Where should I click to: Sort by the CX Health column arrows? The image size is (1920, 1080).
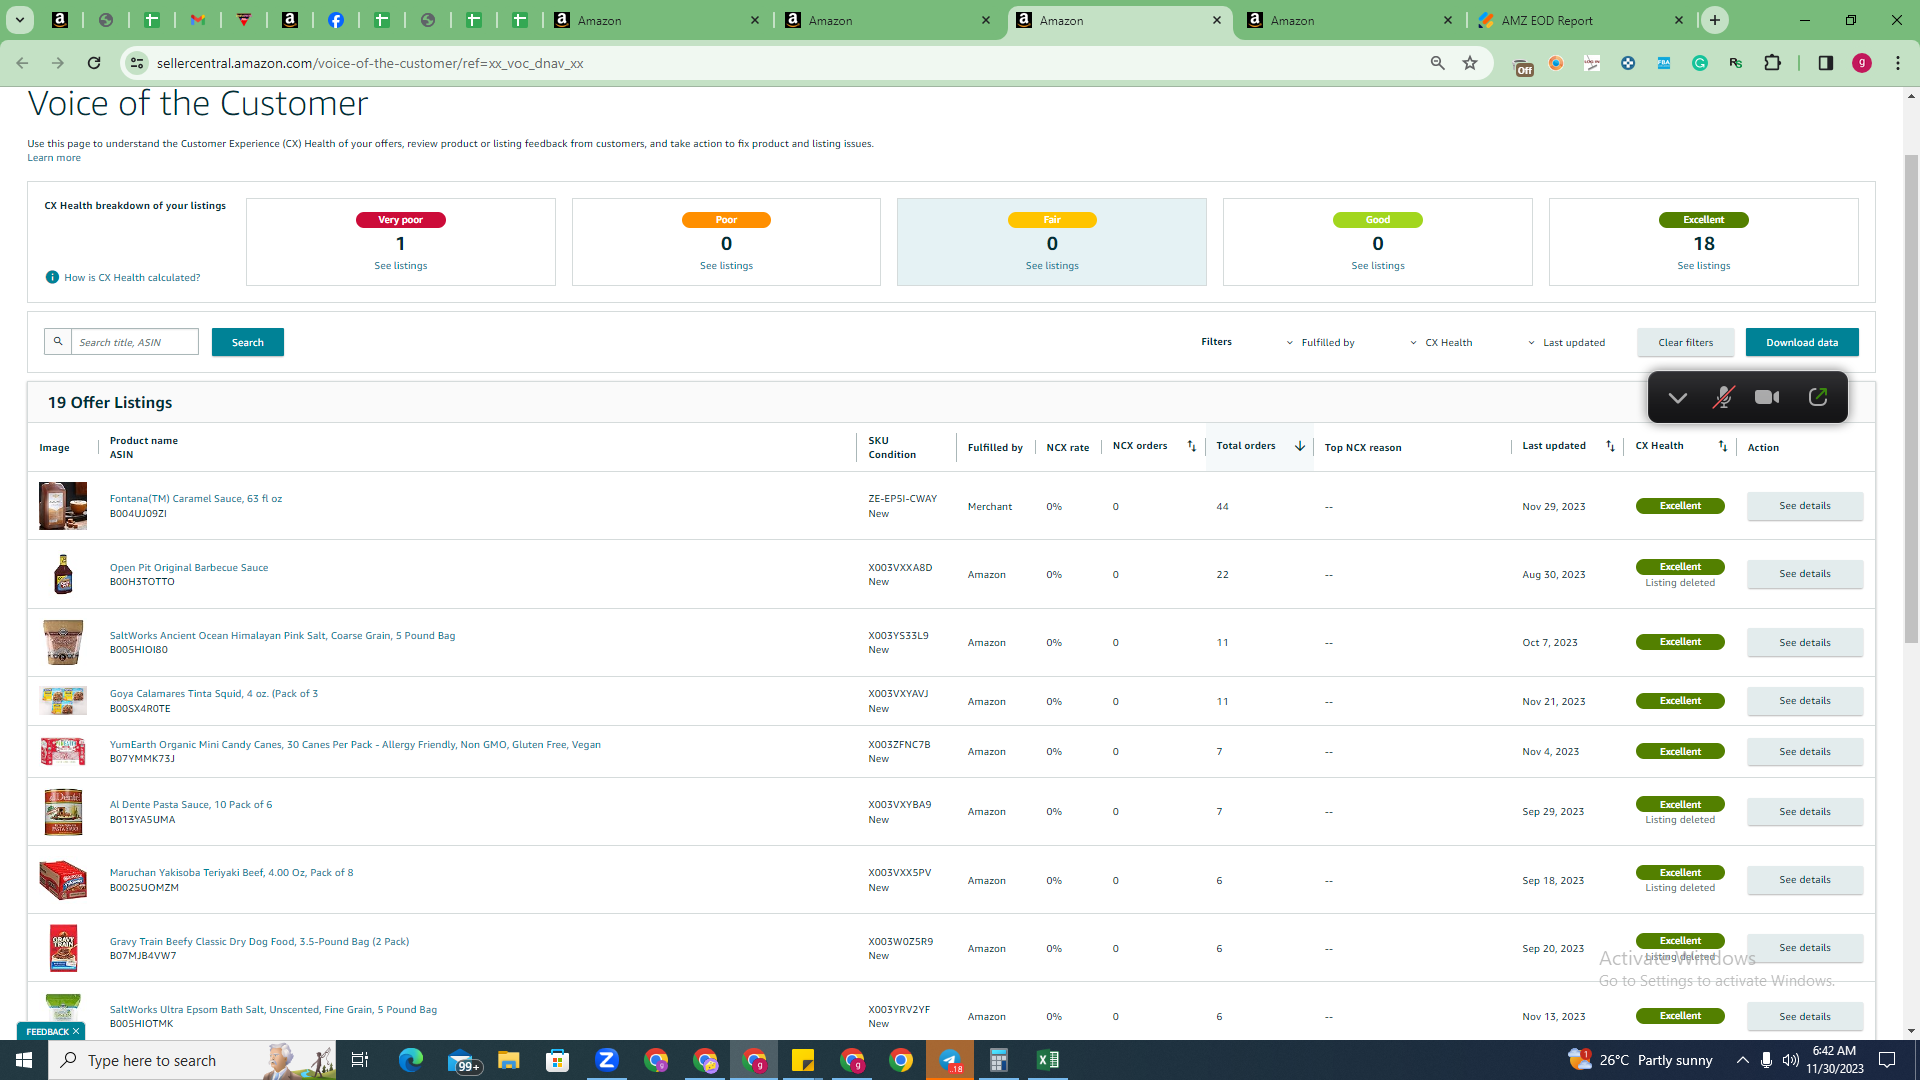pyautogui.click(x=1723, y=446)
